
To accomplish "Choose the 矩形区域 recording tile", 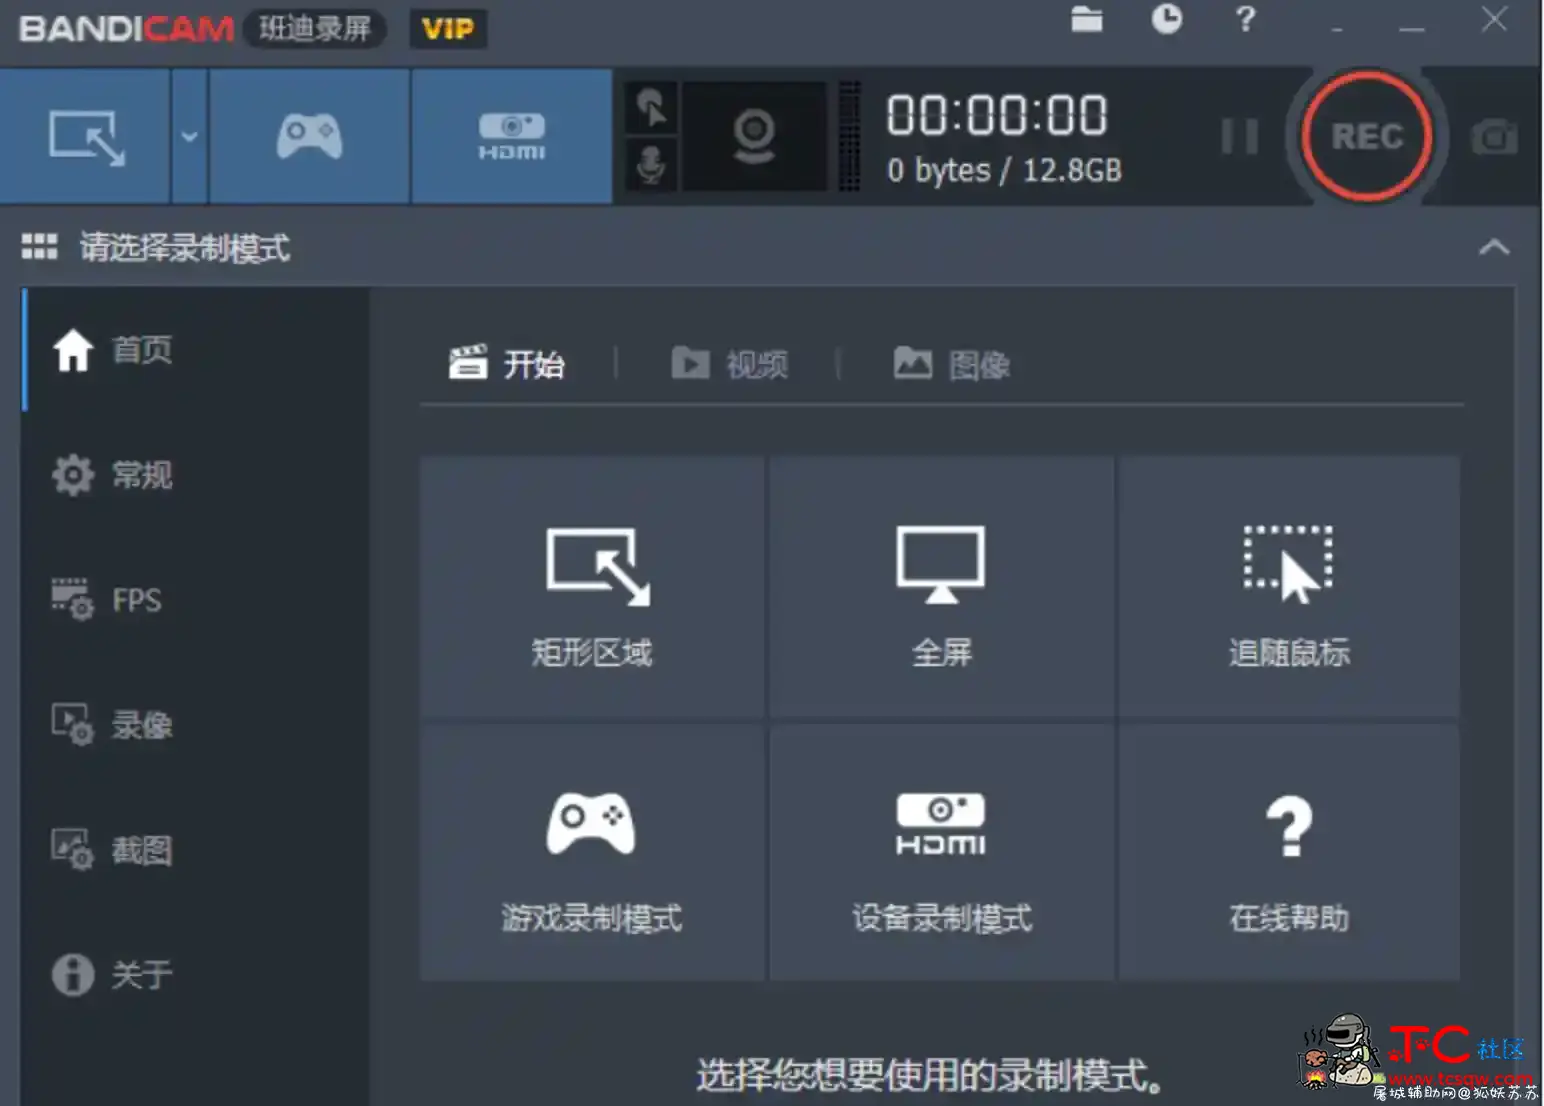I will pyautogui.click(x=592, y=587).
